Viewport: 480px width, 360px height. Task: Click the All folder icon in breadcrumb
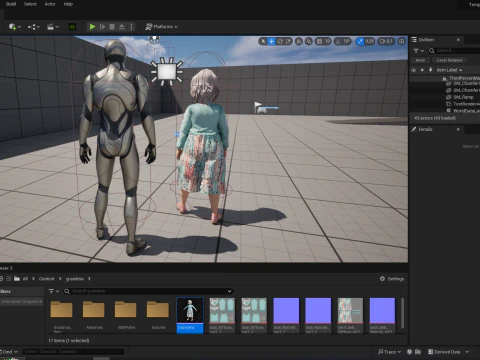click(x=17, y=279)
